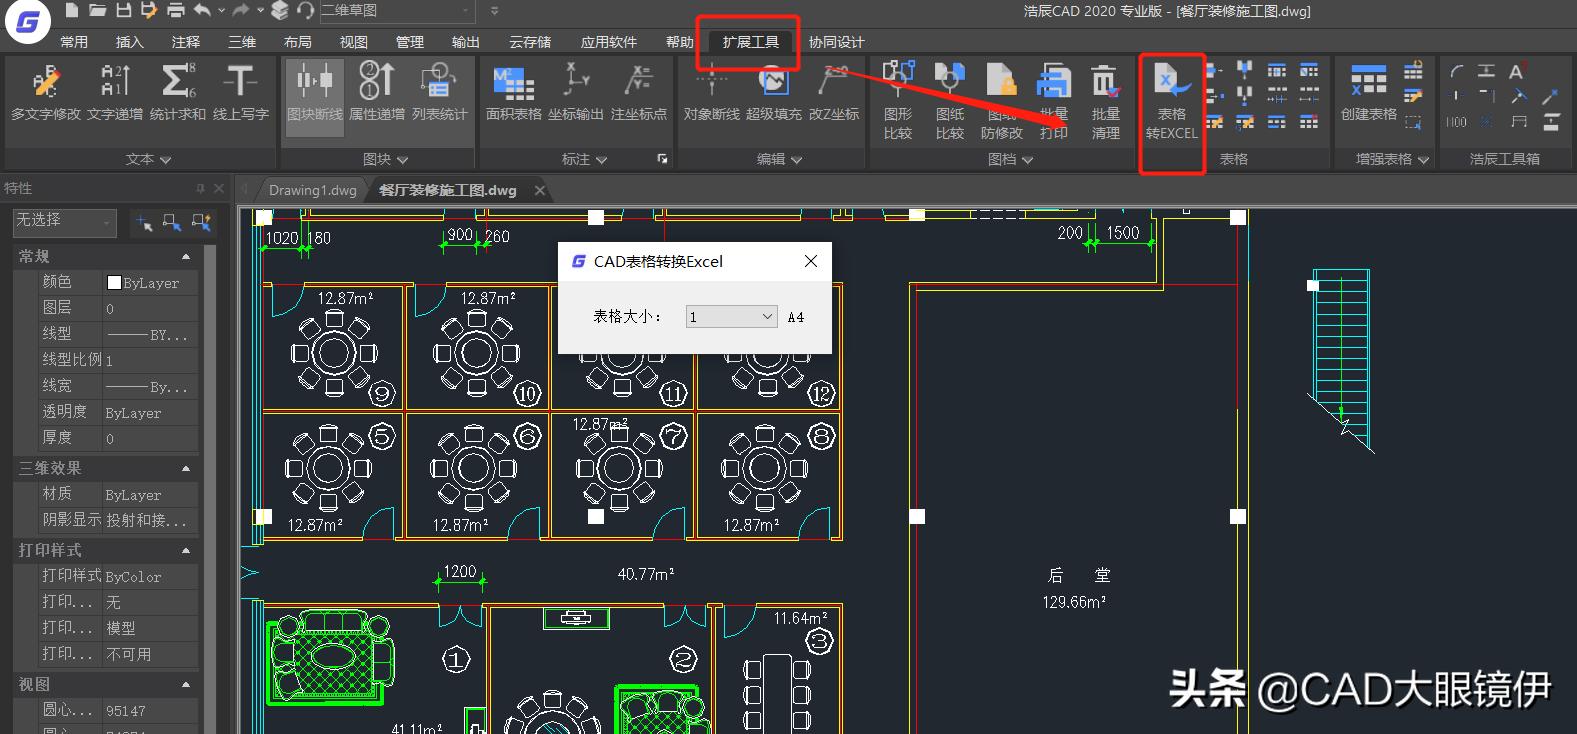Click the ByLayer color swatch in 颜色 row
This screenshot has height=734, width=1577.
pyautogui.click(x=114, y=283)
